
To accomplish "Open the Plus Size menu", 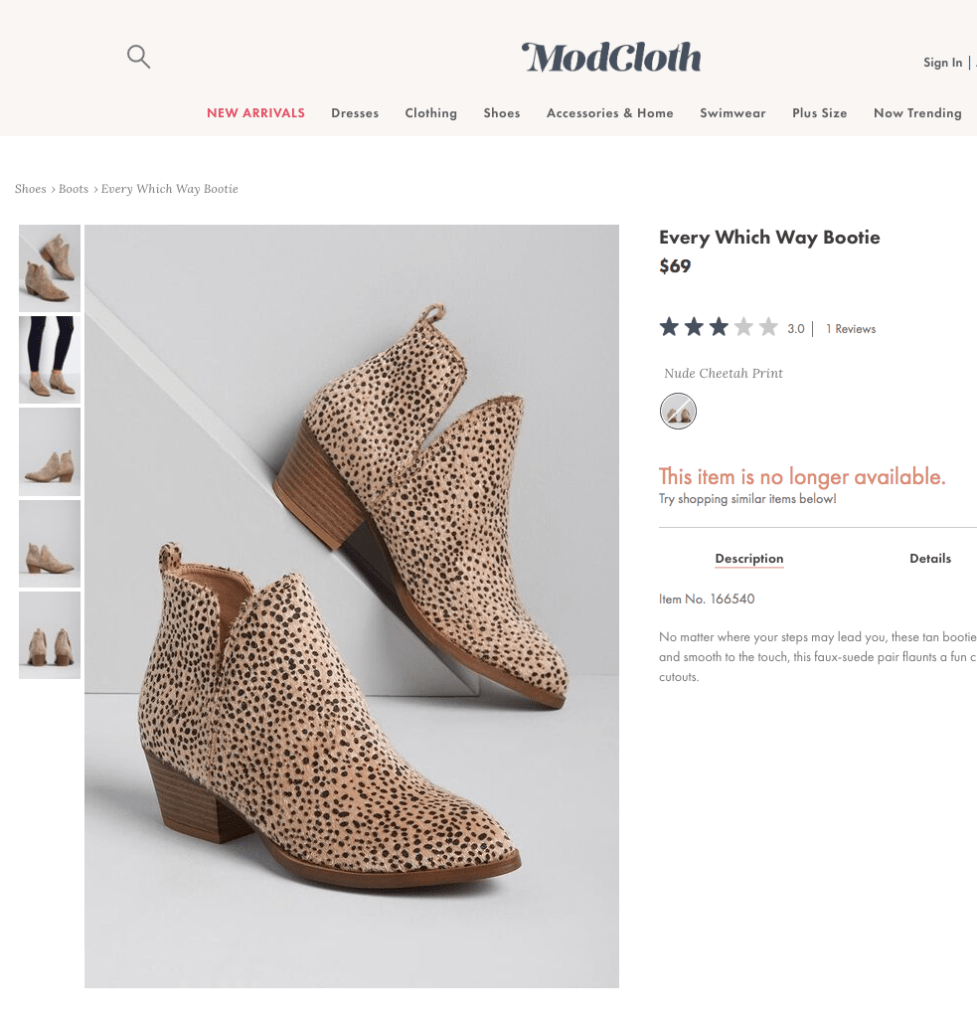I will tap(820, 113).
